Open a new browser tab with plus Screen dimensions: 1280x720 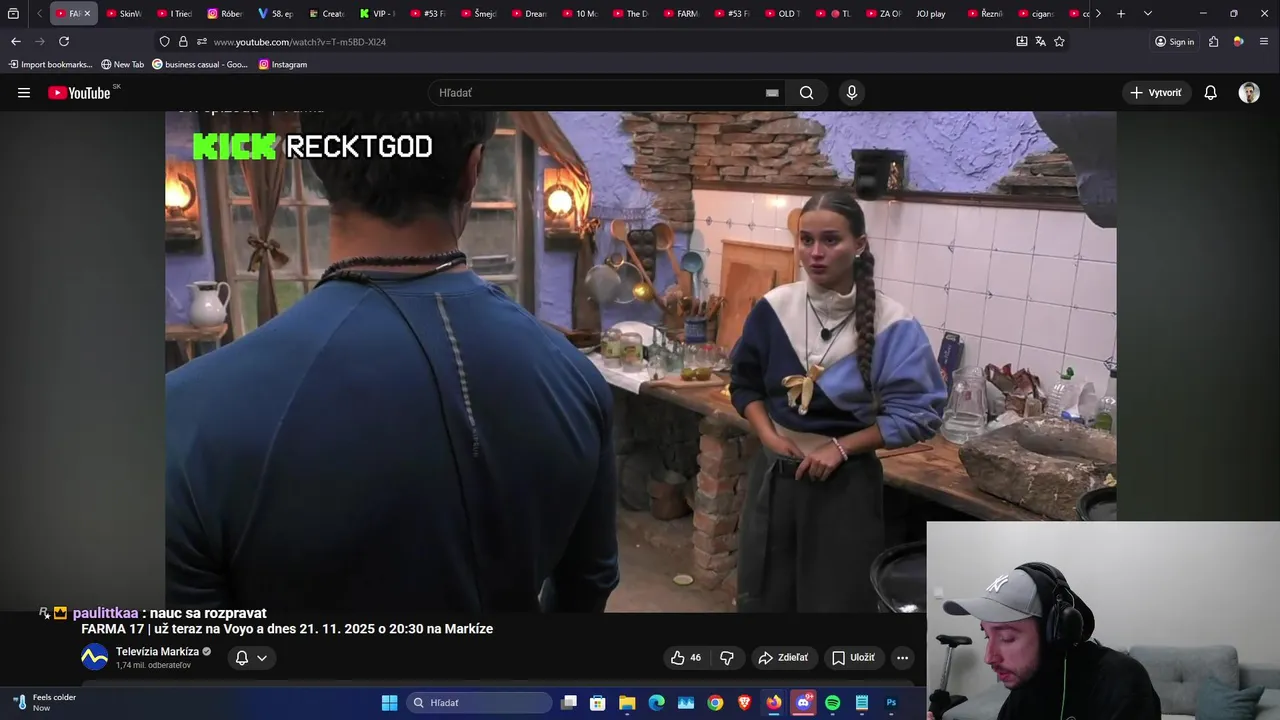[x=1121, y=14]
